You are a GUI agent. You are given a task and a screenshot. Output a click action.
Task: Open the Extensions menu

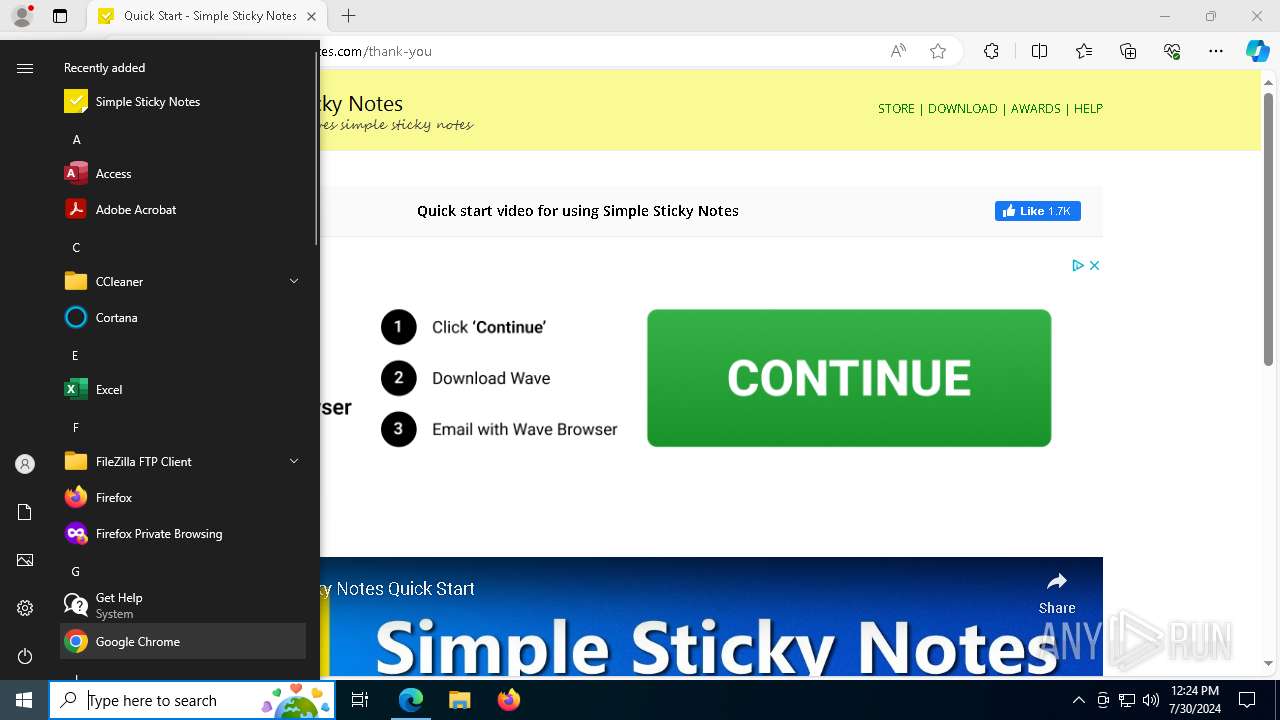pyautogui.click(x=991, y=51)
